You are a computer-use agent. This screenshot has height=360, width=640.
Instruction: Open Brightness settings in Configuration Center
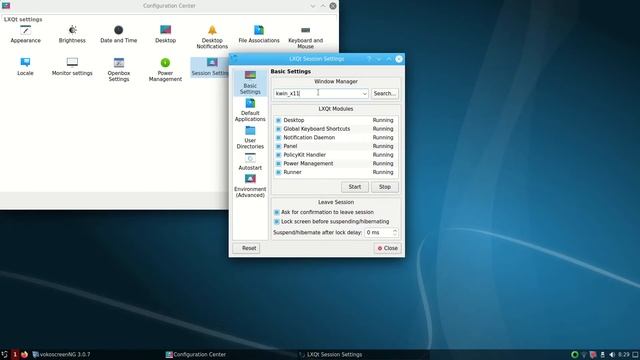coord(72,34)
